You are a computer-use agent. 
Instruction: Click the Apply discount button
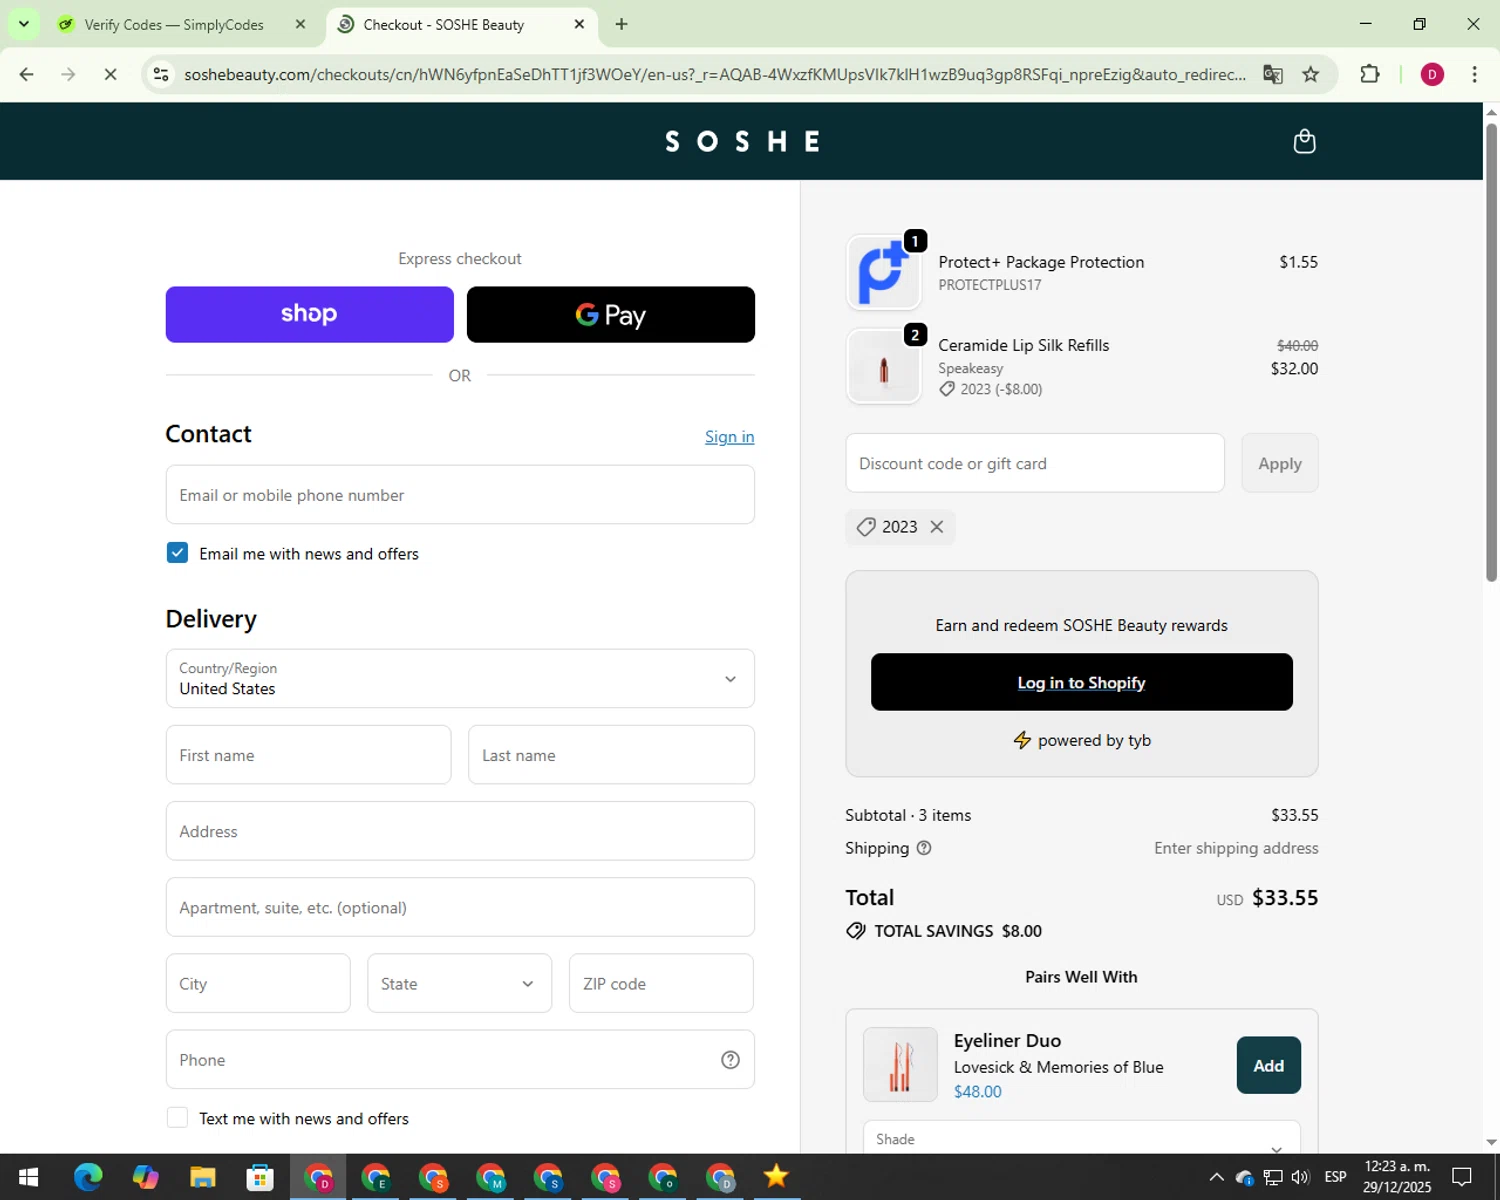(1280, 463)
